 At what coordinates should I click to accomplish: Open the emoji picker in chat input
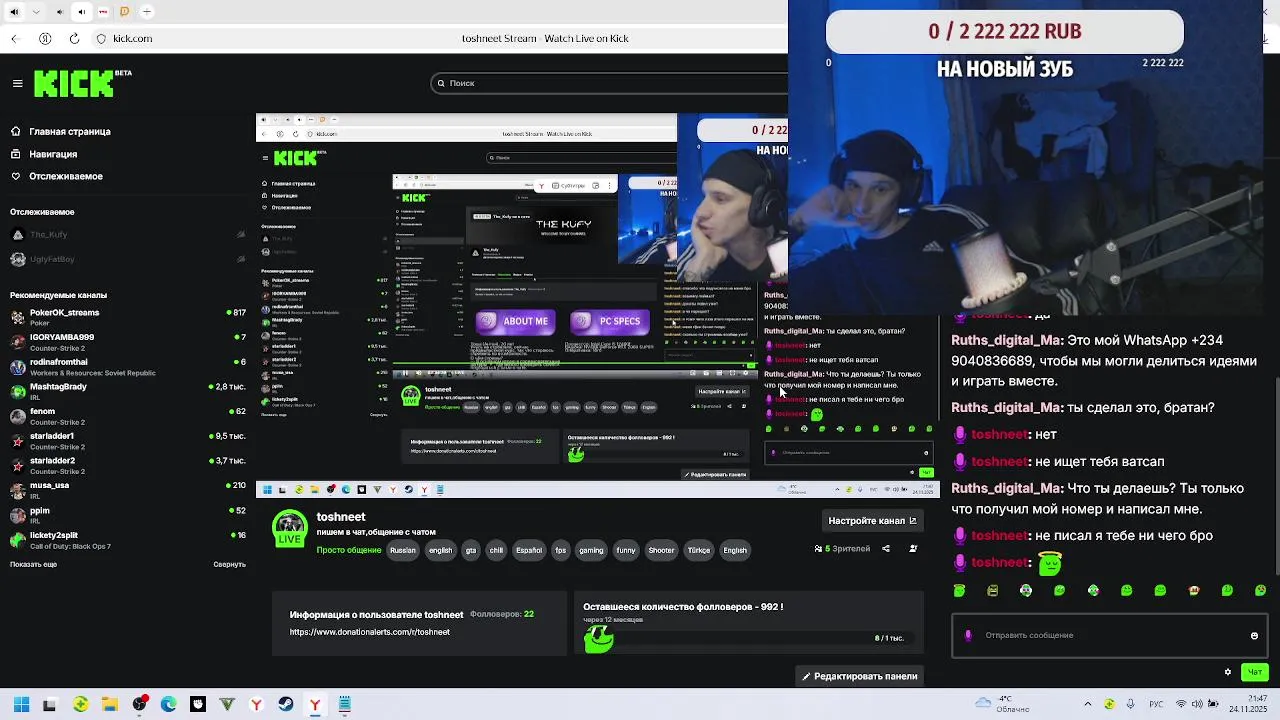(x=1254, y=636)
